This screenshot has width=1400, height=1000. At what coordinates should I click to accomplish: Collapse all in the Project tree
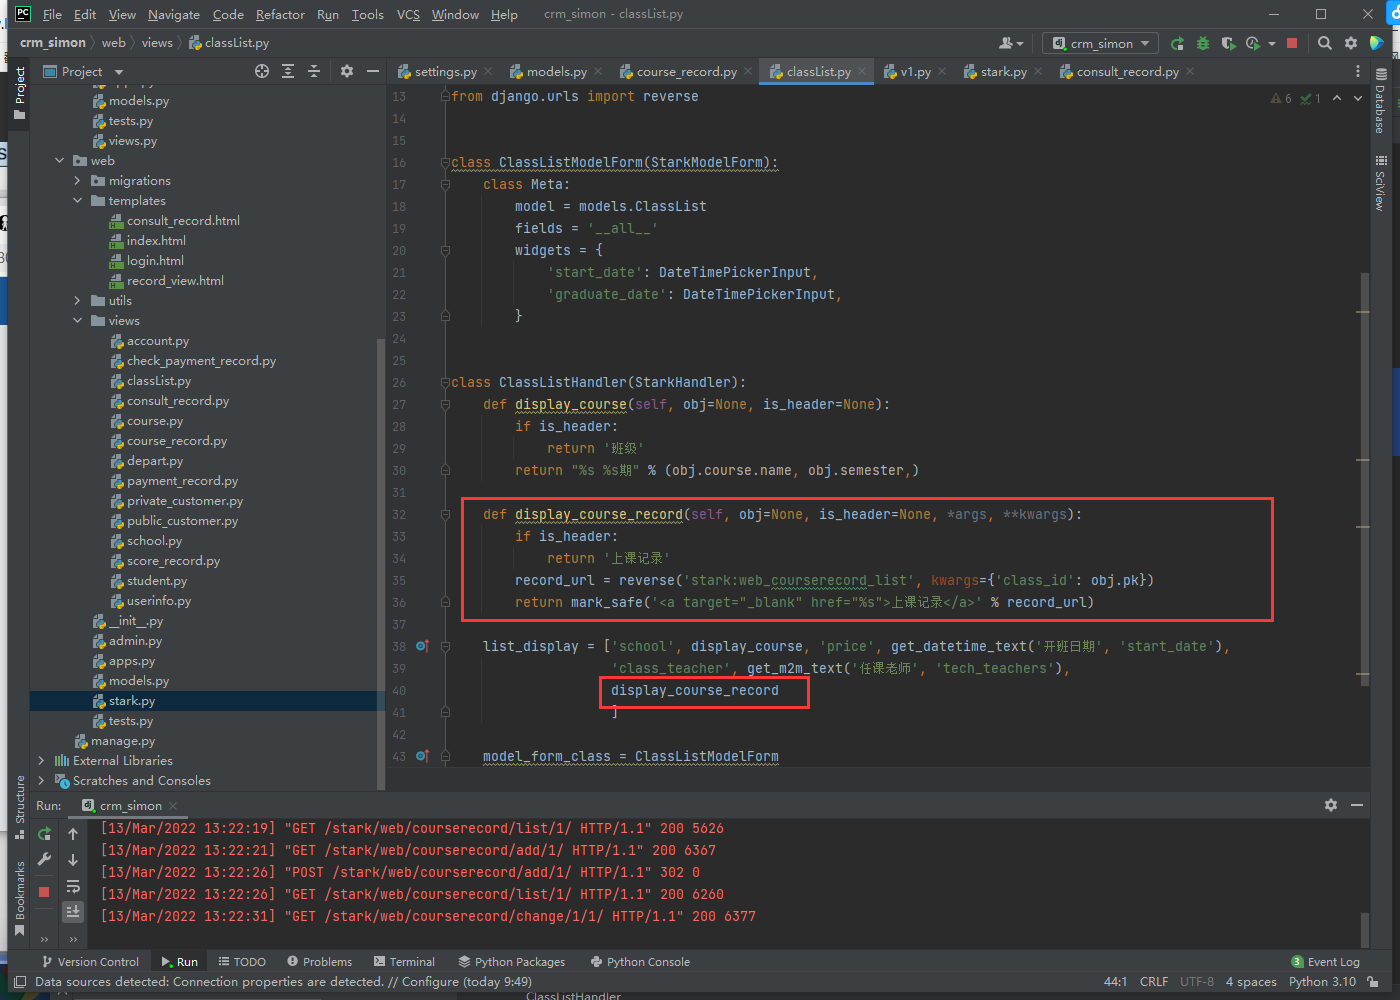coord(314,71)
